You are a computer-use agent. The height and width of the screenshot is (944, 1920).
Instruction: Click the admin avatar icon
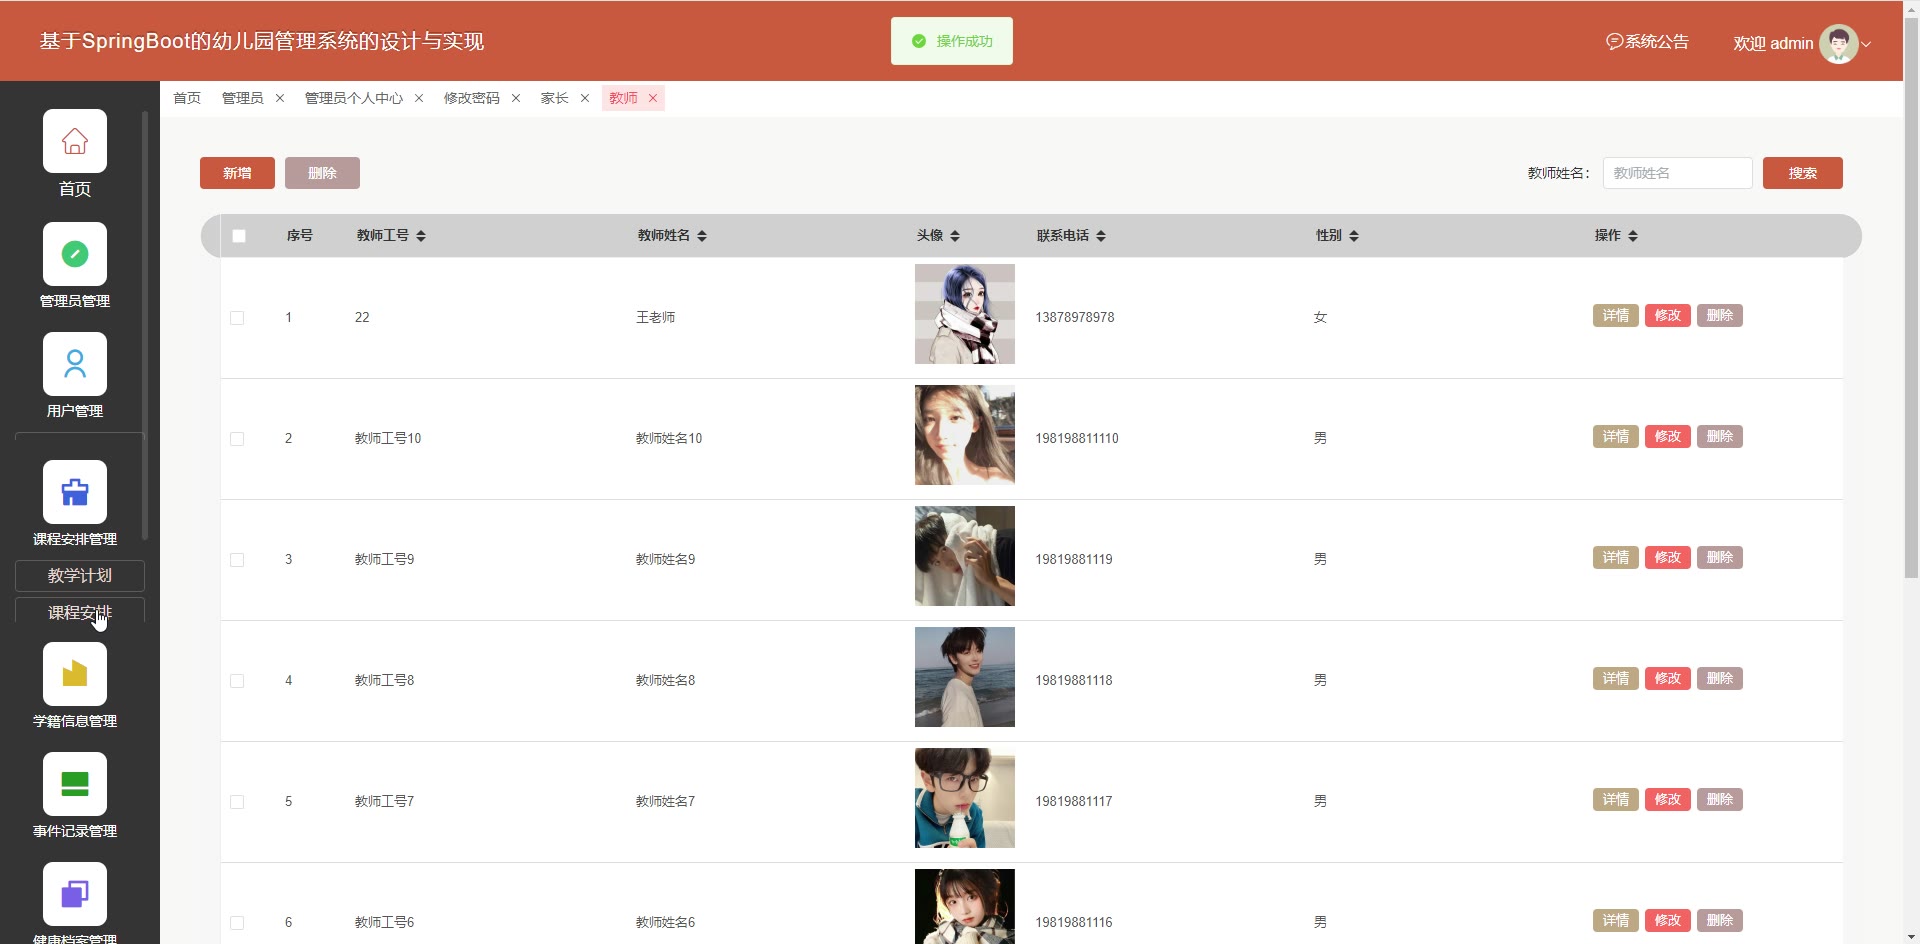click(1838, 43)
